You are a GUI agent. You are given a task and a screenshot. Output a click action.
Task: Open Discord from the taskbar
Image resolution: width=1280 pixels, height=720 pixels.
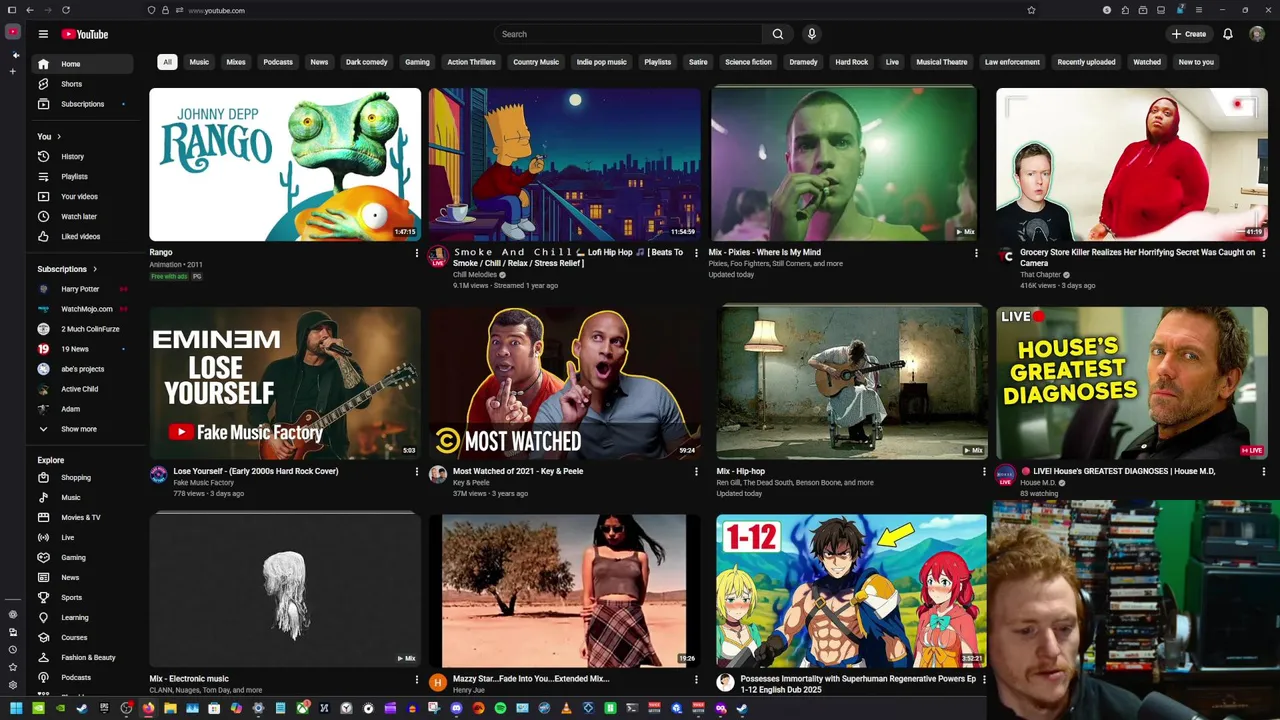click(x=456, y=708)
